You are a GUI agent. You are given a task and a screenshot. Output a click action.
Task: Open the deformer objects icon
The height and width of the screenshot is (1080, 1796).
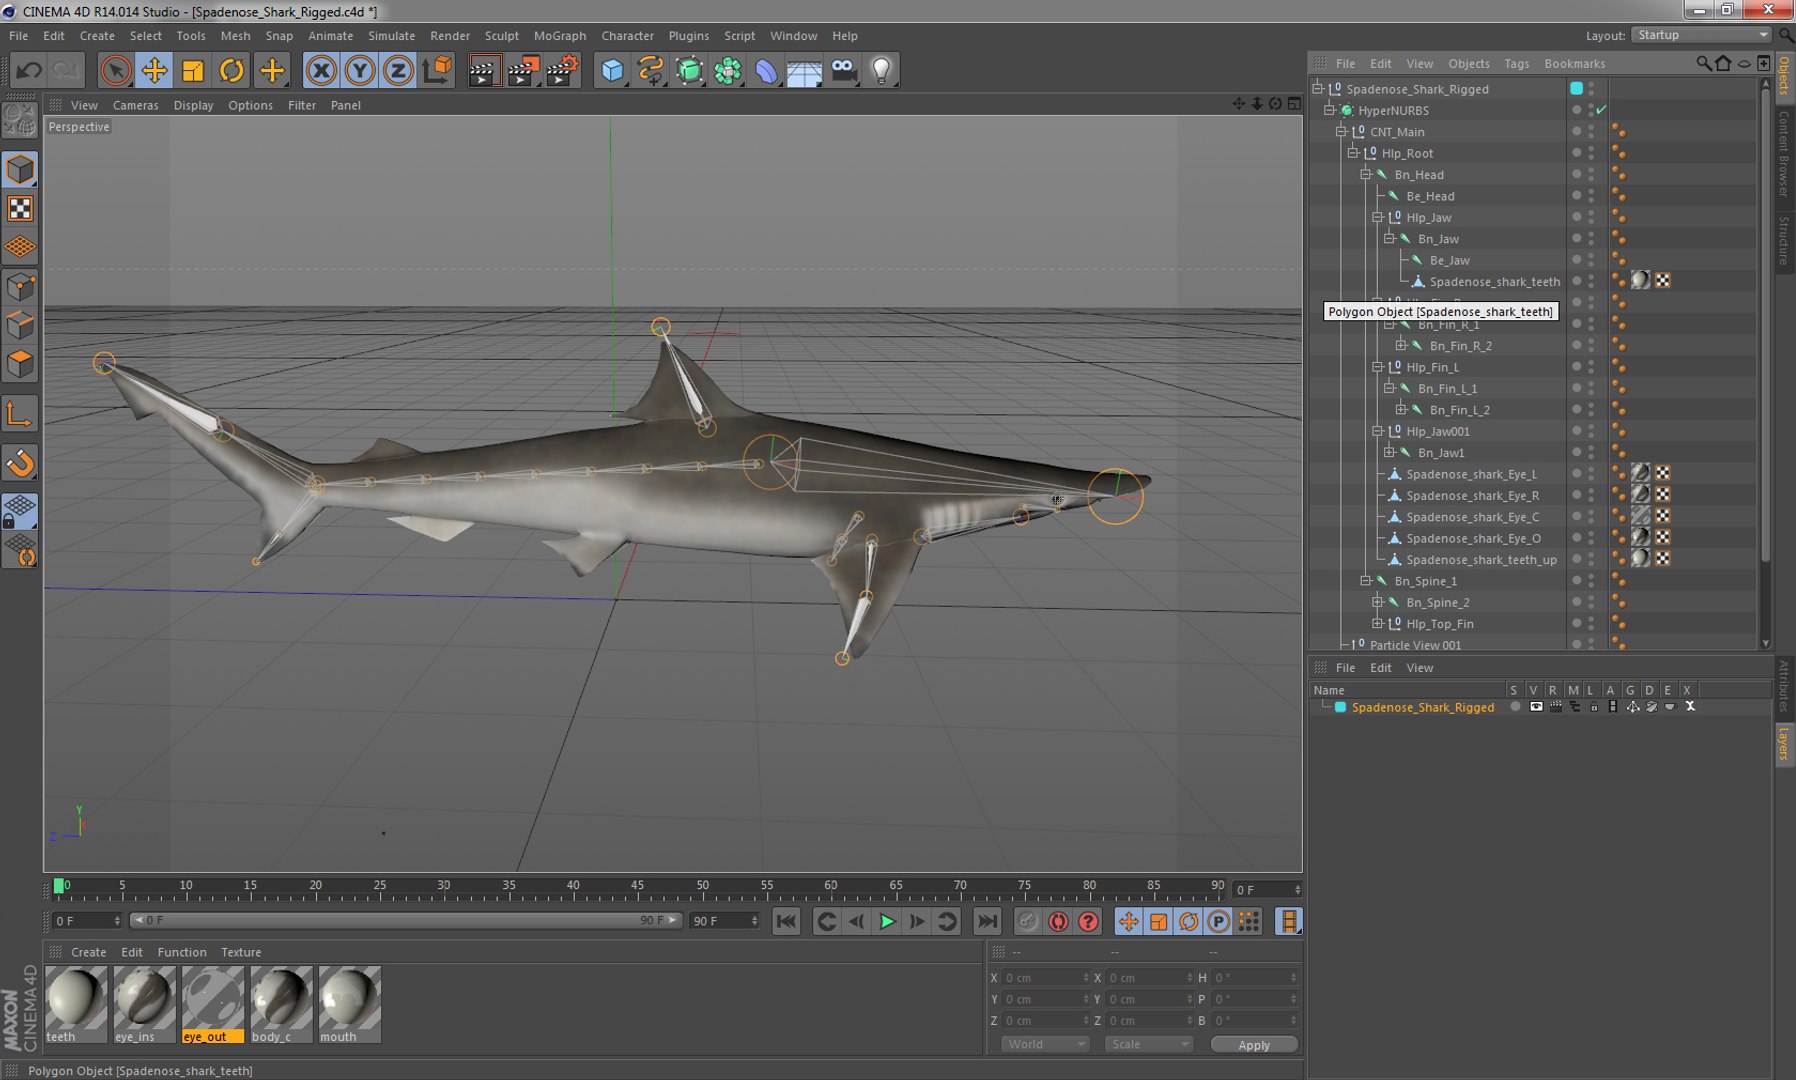point(766,70)
